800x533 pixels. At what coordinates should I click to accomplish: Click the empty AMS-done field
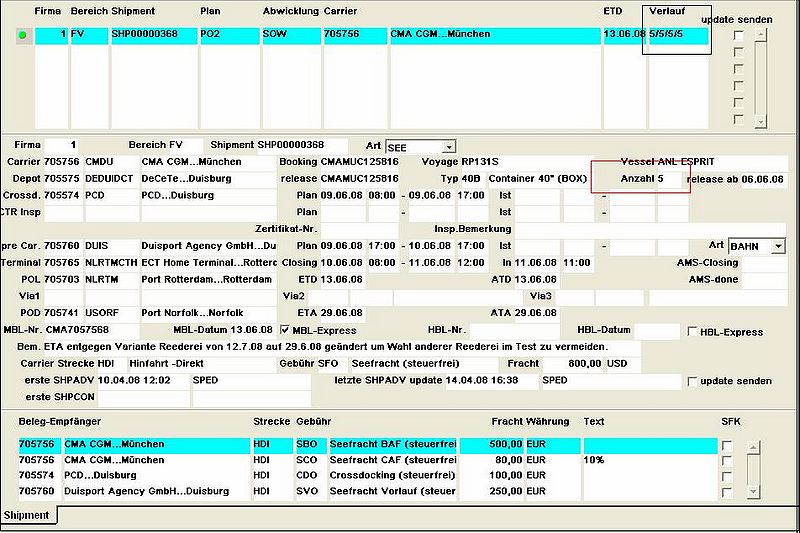[x=764, y=280]
